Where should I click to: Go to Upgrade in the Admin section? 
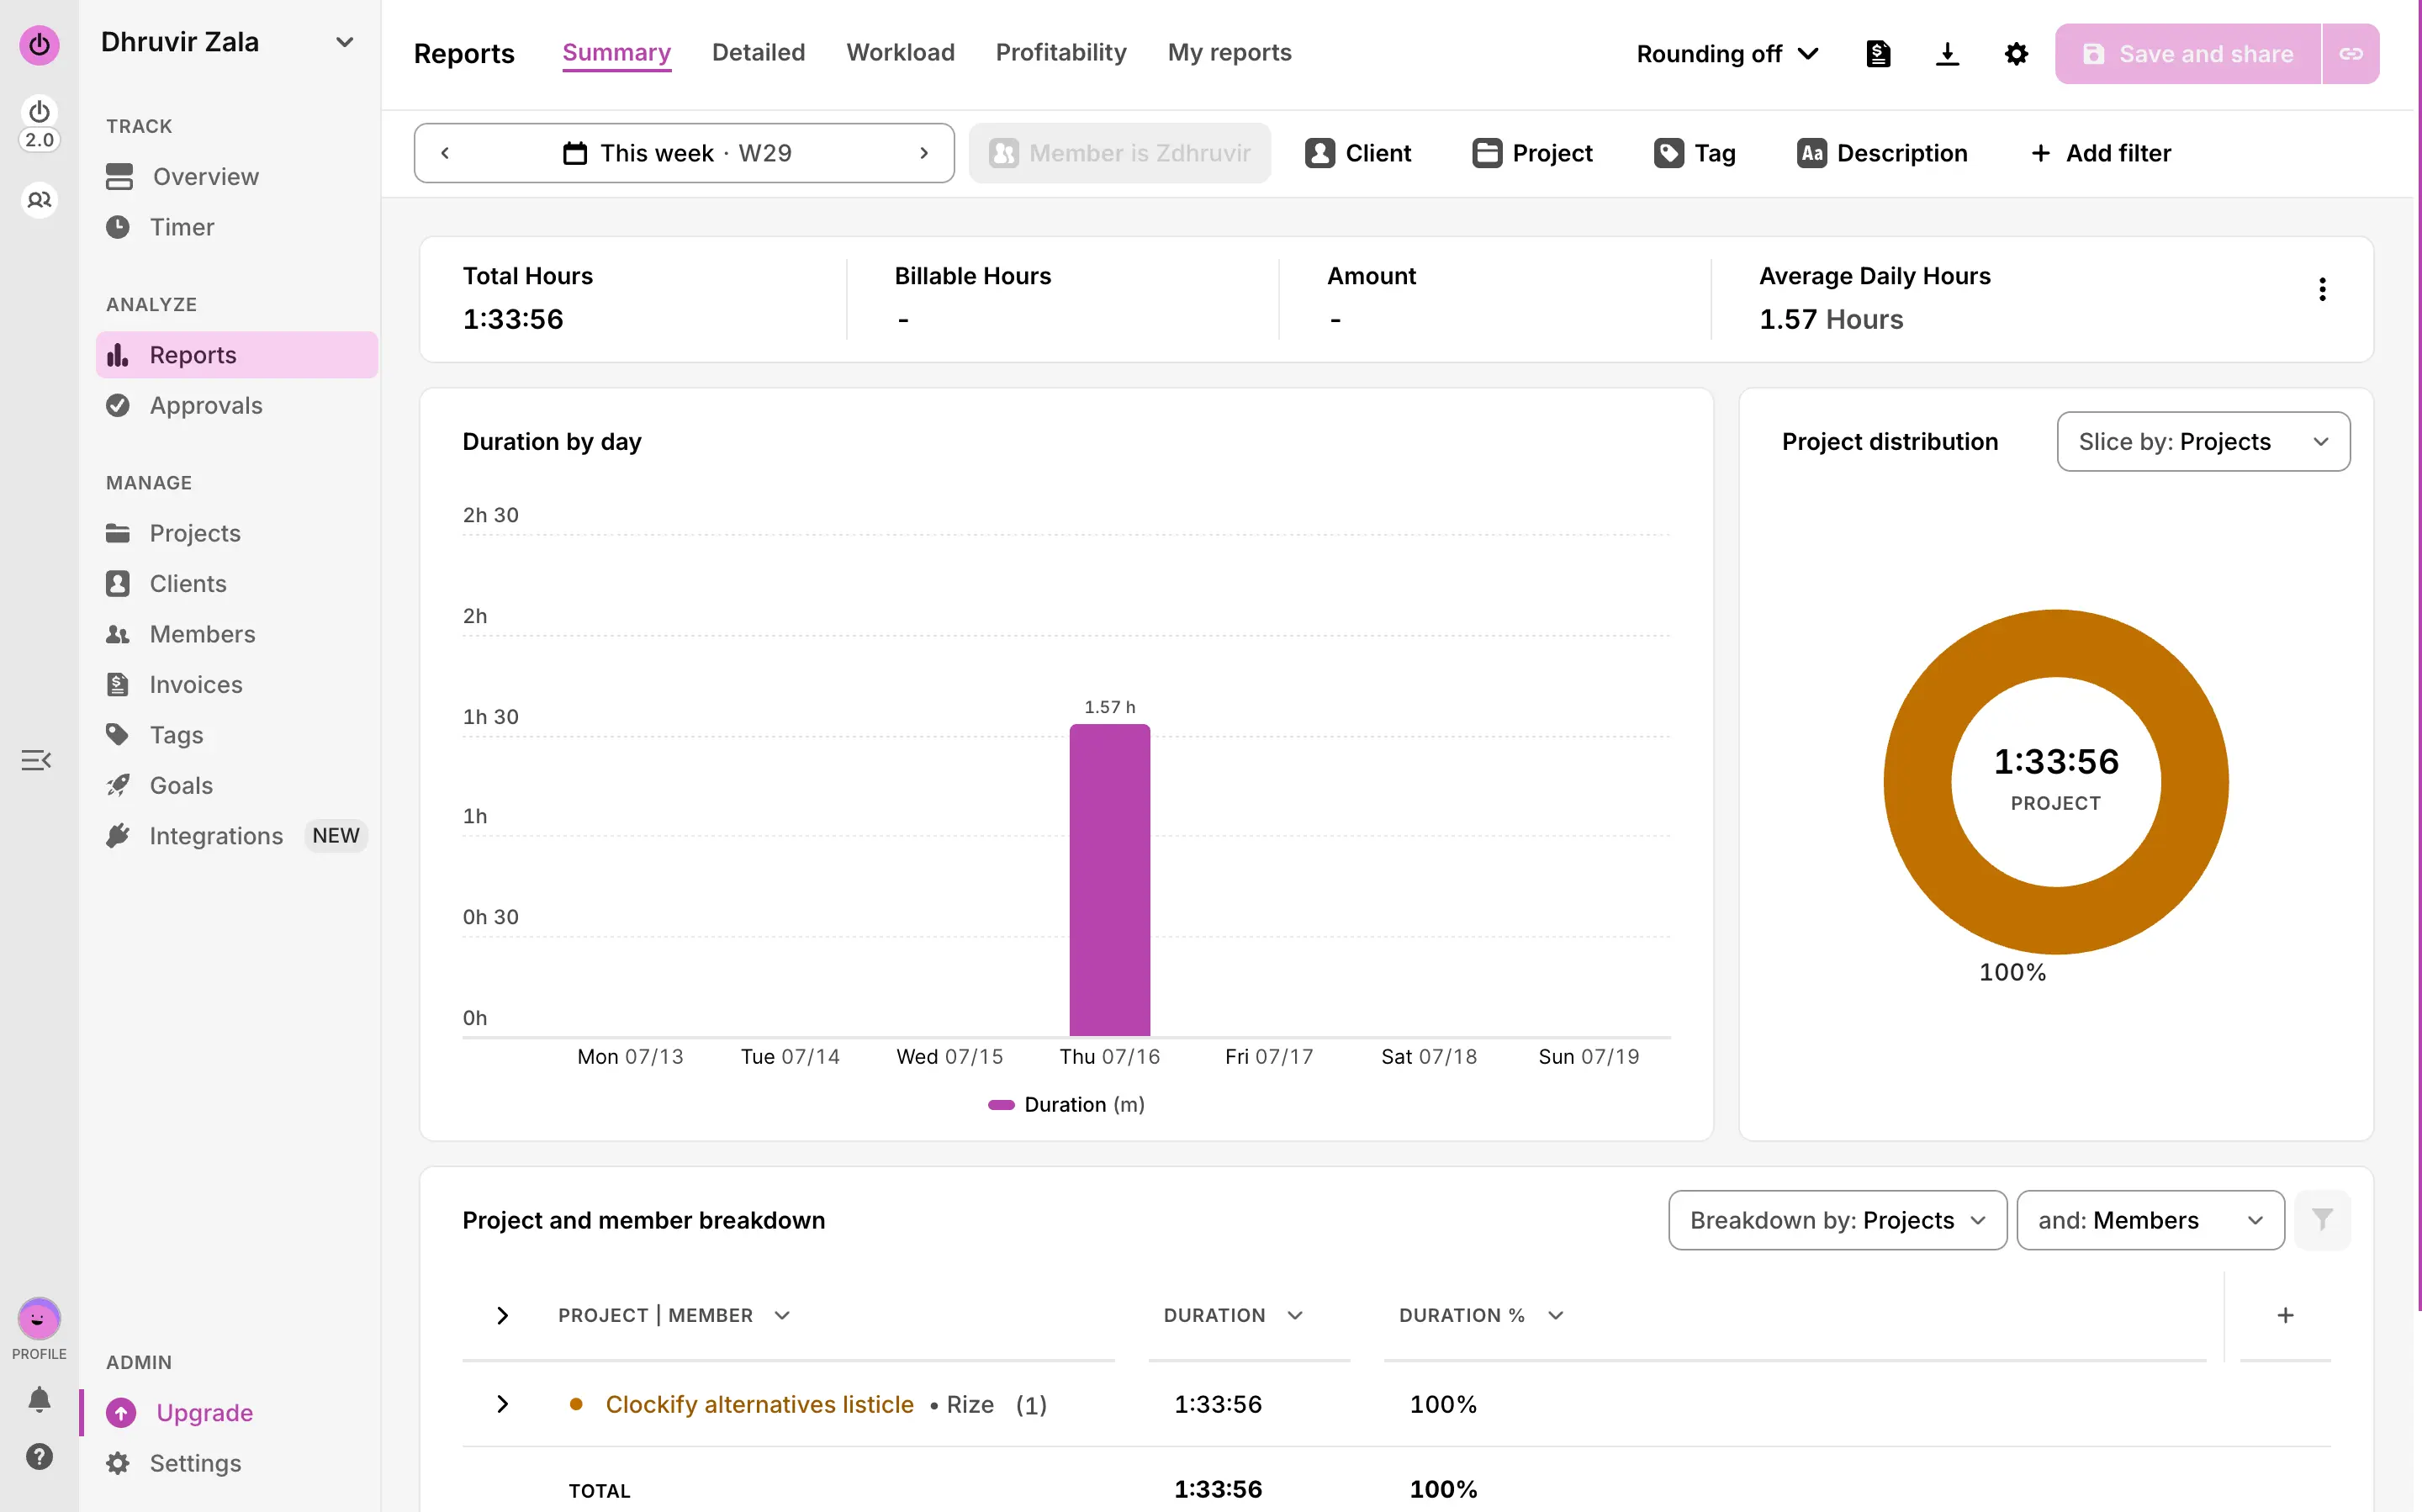204,1412
